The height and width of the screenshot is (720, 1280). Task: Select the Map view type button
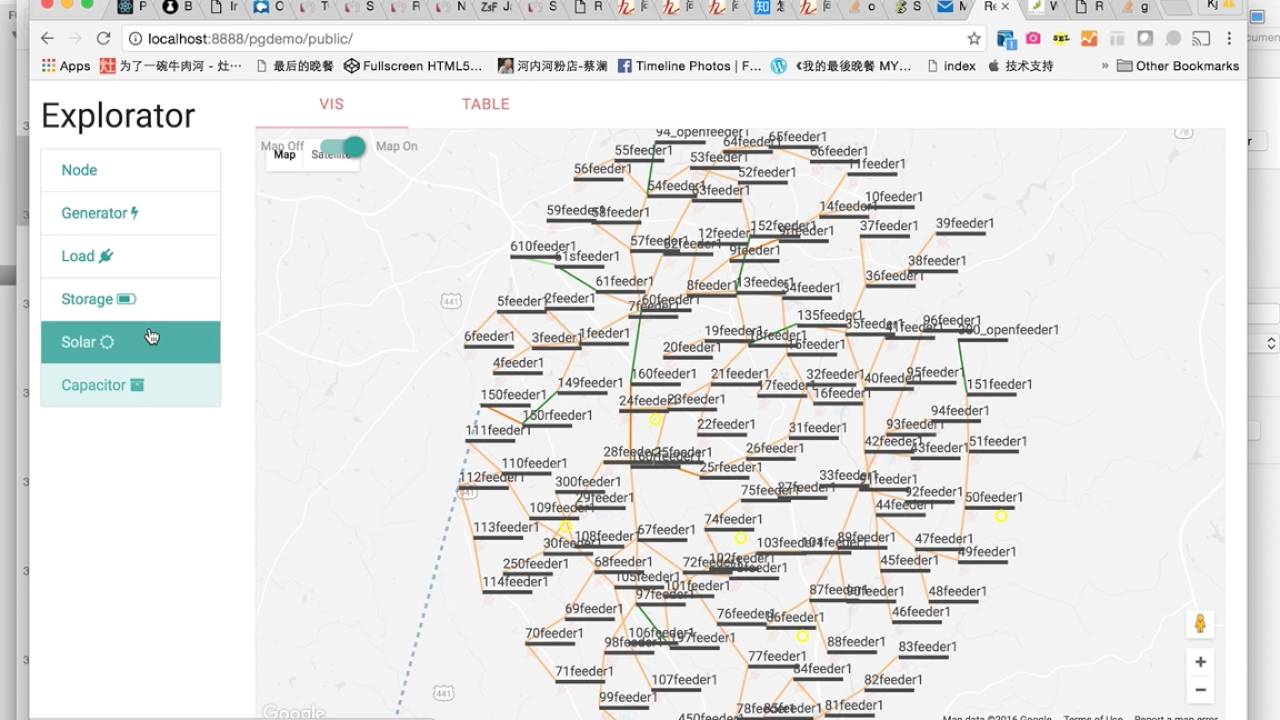285,155
